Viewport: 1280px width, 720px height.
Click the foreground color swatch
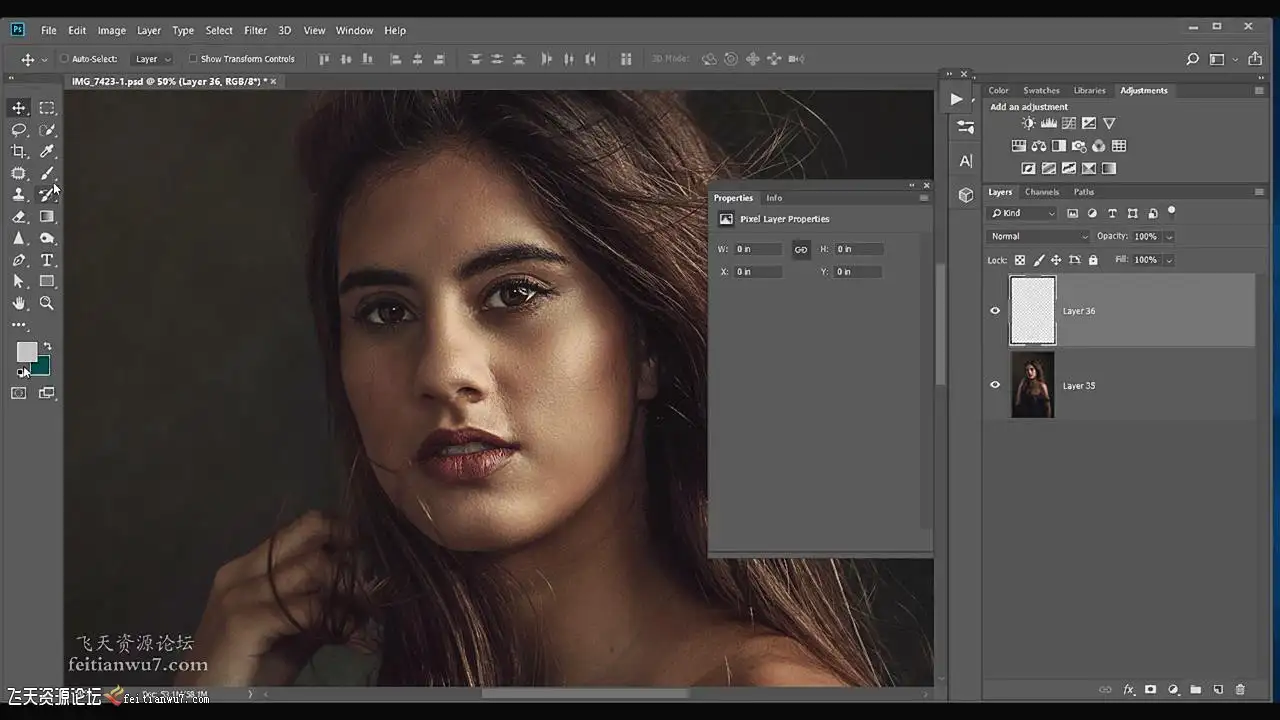(x=26, y=352)
